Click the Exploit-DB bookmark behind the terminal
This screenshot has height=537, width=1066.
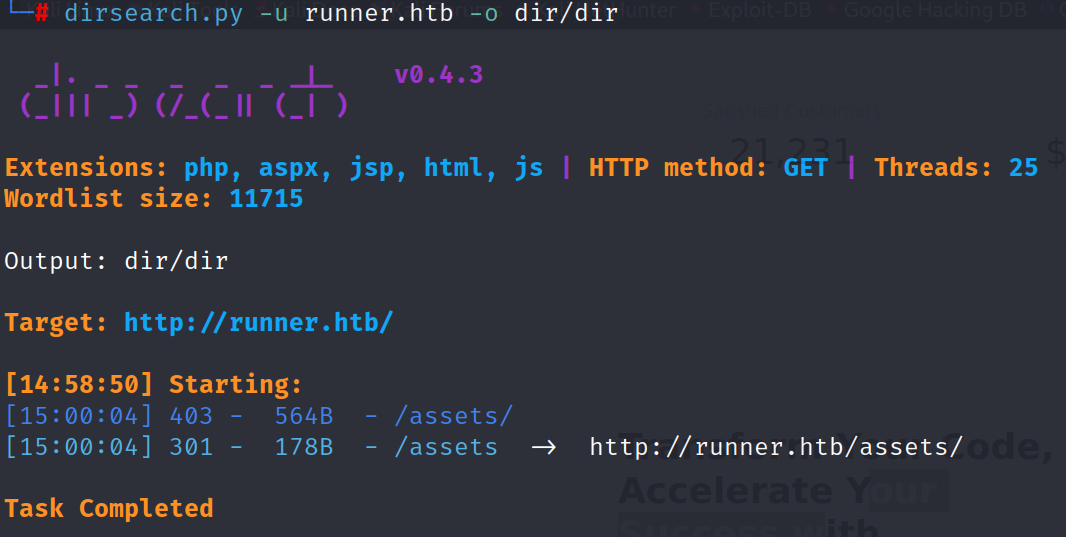[x=762, y=11]
